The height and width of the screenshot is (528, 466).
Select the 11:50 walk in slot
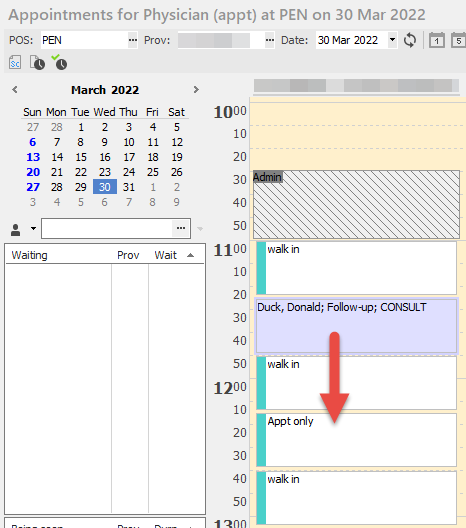click(x=356, y=383)
